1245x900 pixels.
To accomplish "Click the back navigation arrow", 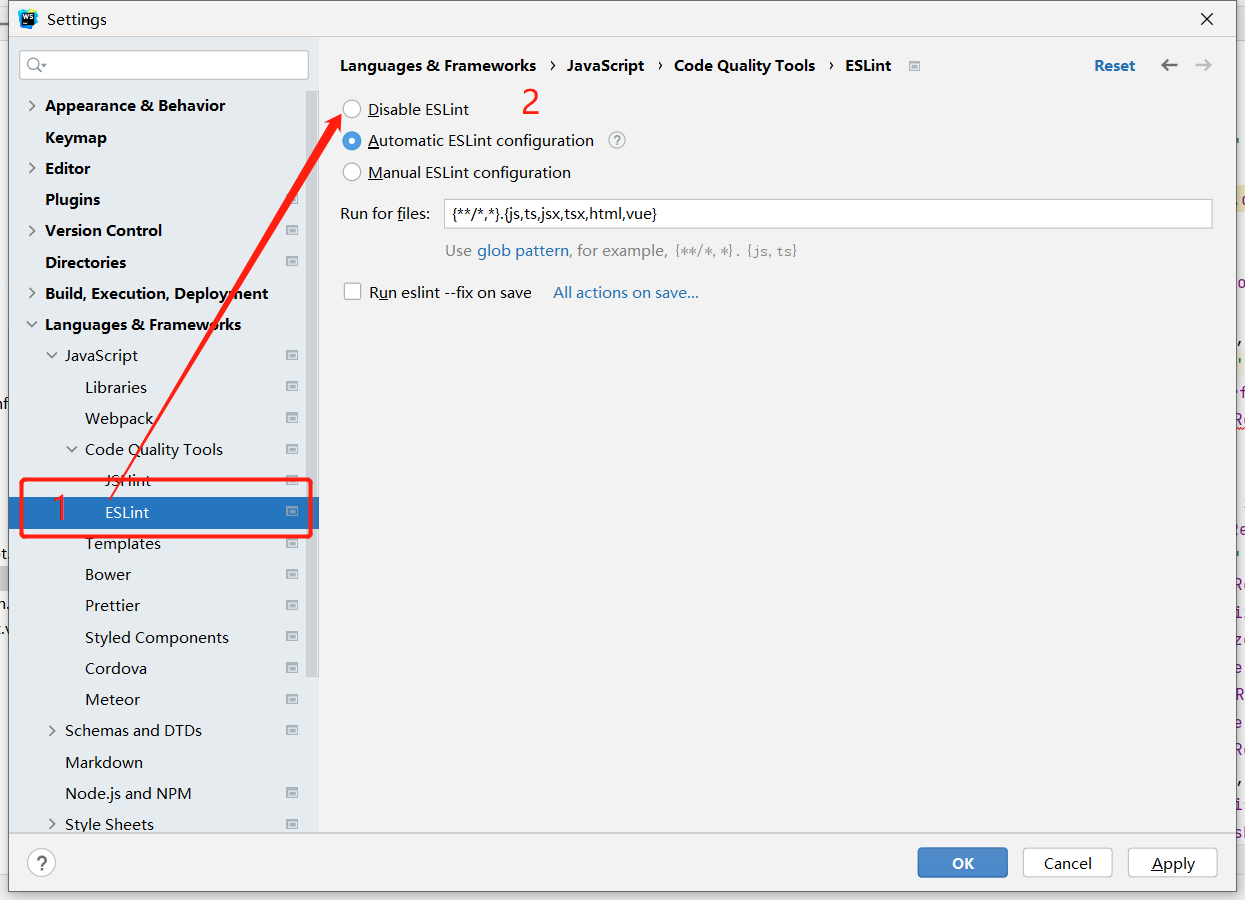I will (1169, 65).
